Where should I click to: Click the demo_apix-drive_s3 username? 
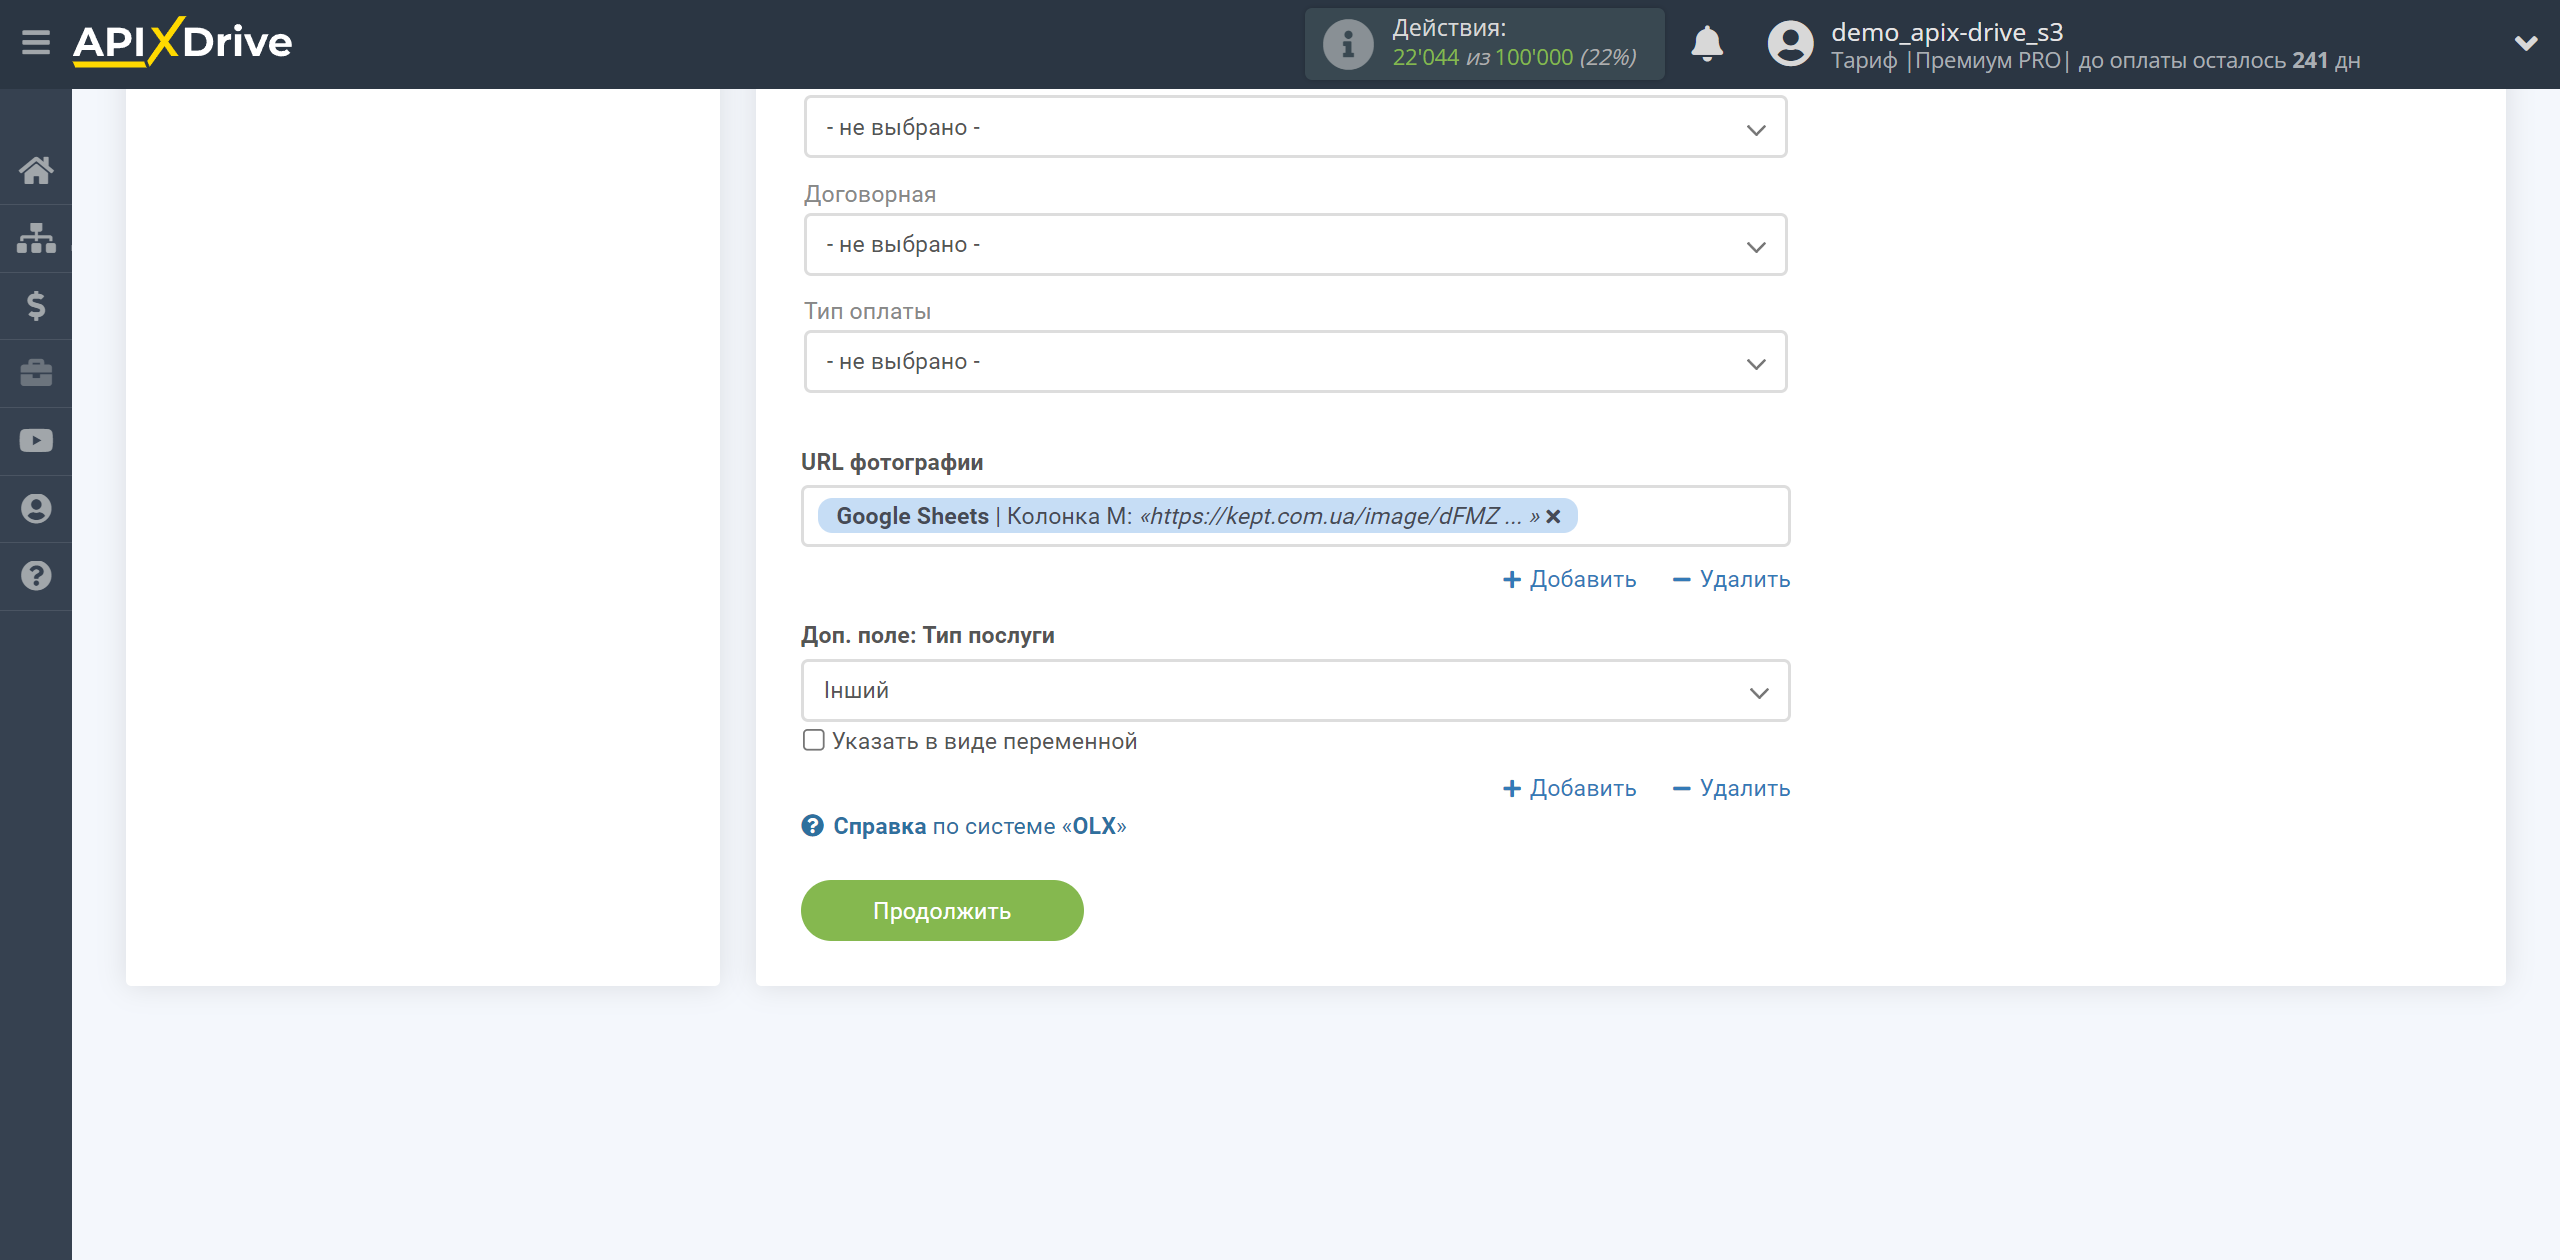[1947, 32]
